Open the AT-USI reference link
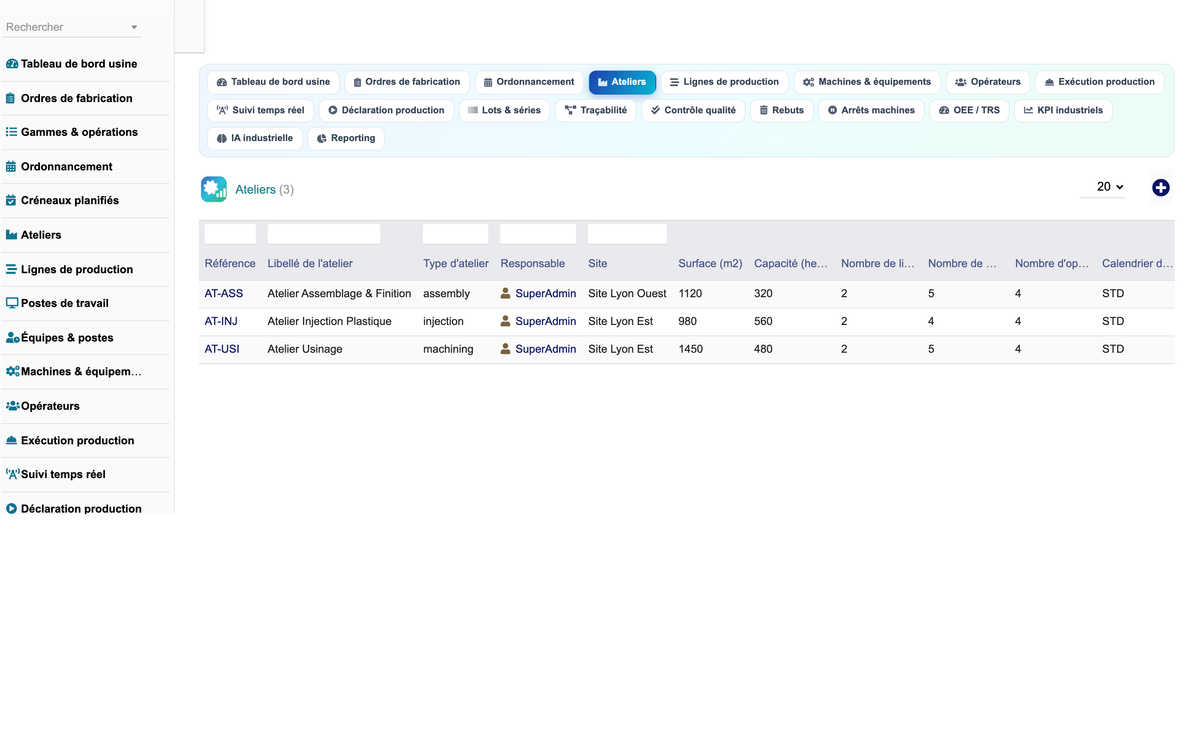 click(x=222, y=349)
